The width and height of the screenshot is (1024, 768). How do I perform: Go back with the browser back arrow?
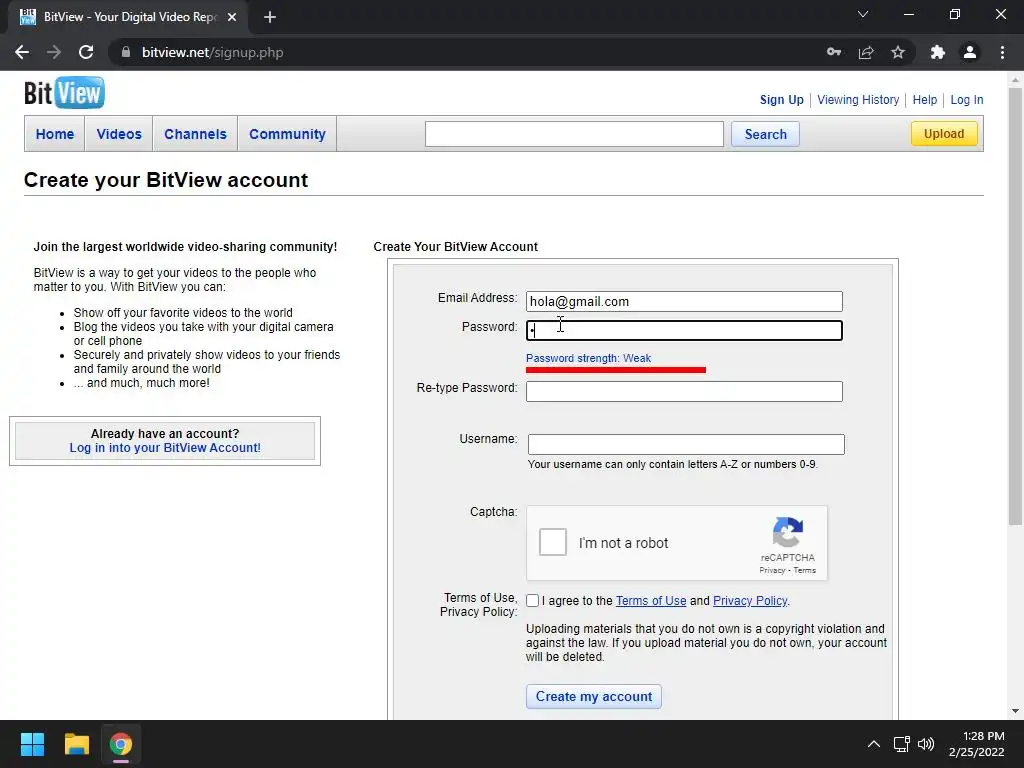tap(22, 52)
